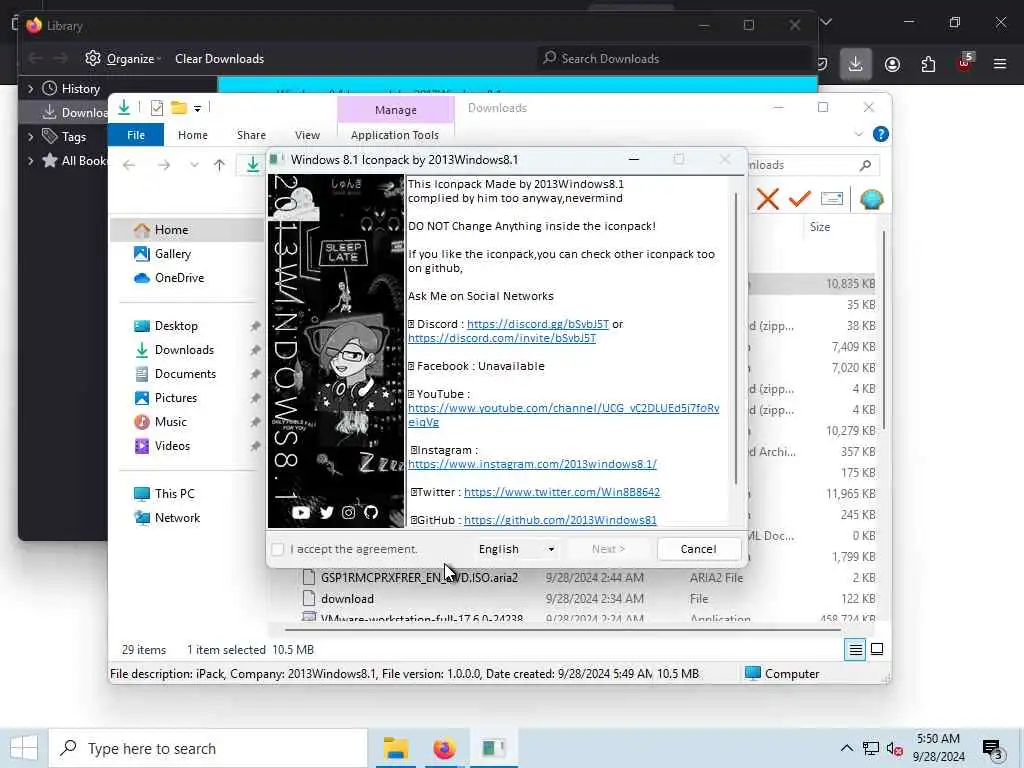Open the Instagram 2013windows8.1 link
This screenshot has height=768, width=1024.
(x=532, y=464)
